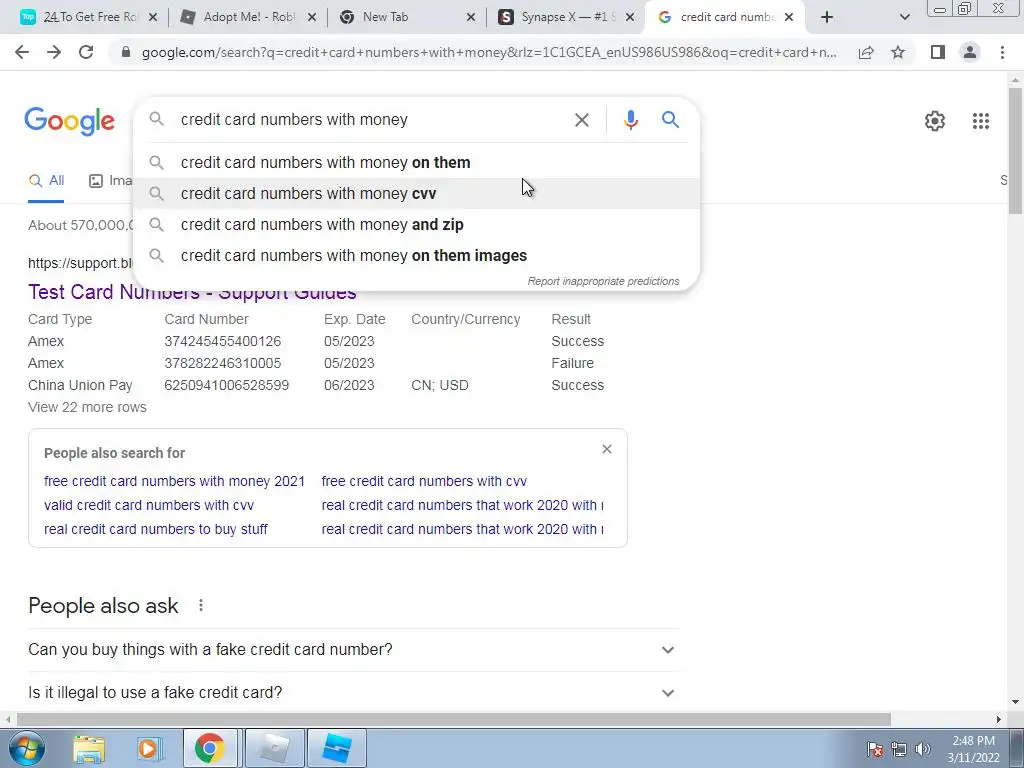The width and height of the screenshot is (1024, 768).
Task: Expand 'Can you buy things with a fake credit card number?'
Action: click(353, 650)
